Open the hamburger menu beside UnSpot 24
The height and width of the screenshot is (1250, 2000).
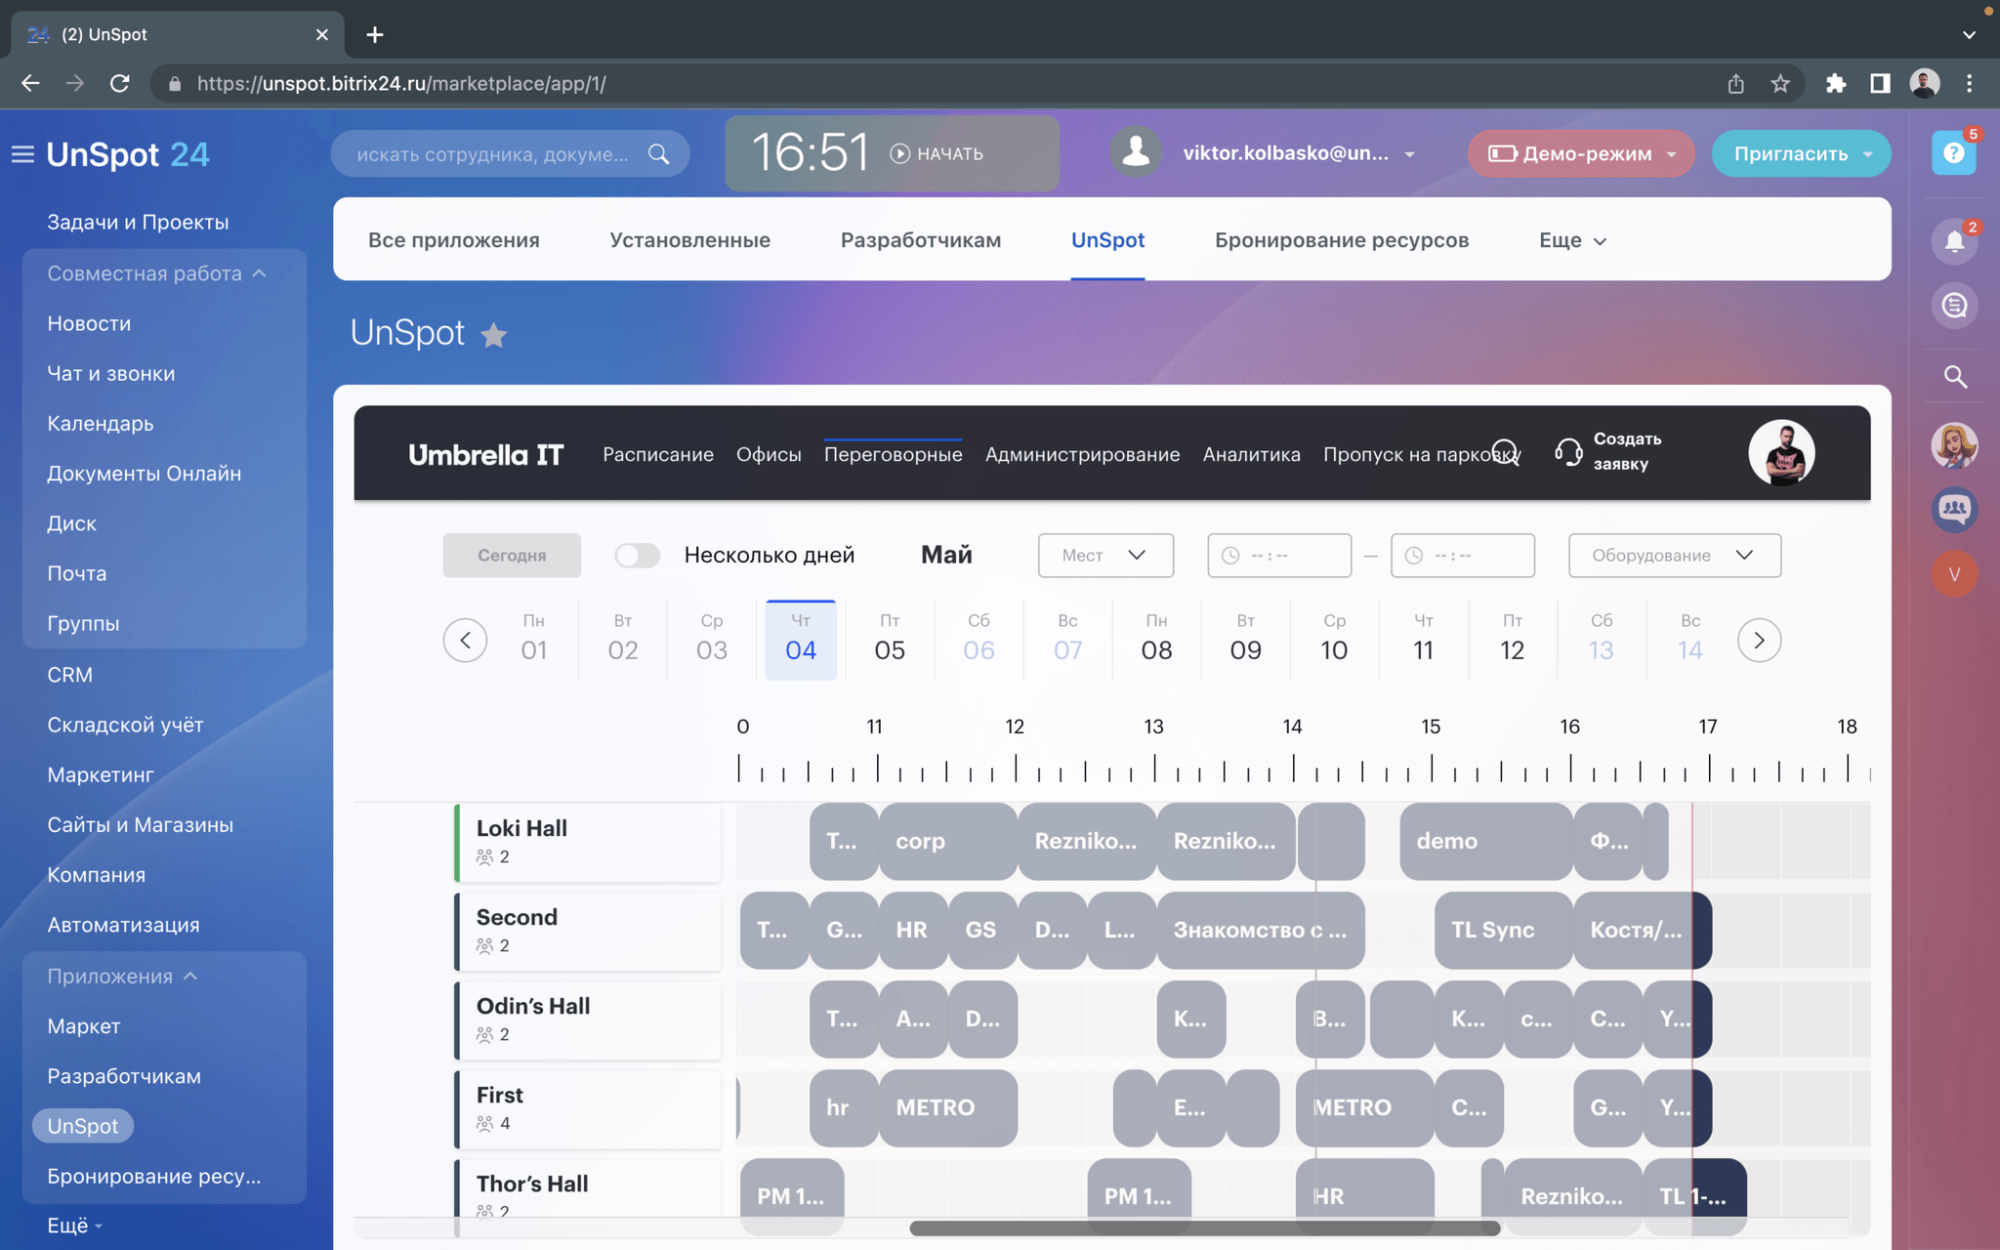(22, 154)
